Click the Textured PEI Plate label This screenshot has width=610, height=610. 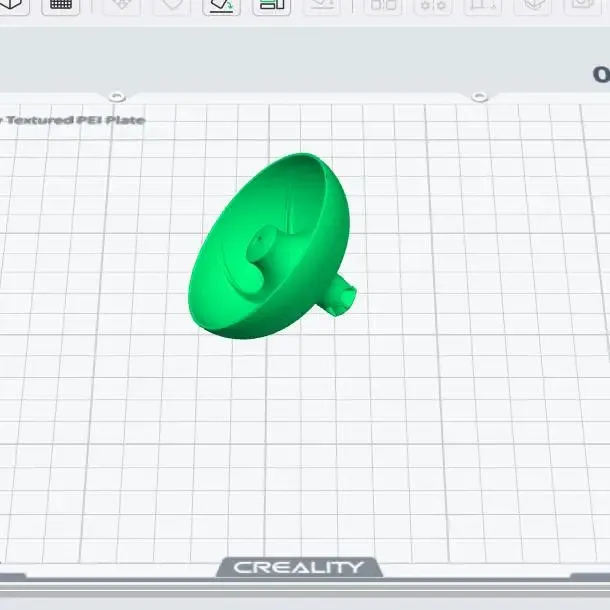[x=73, y=120]
